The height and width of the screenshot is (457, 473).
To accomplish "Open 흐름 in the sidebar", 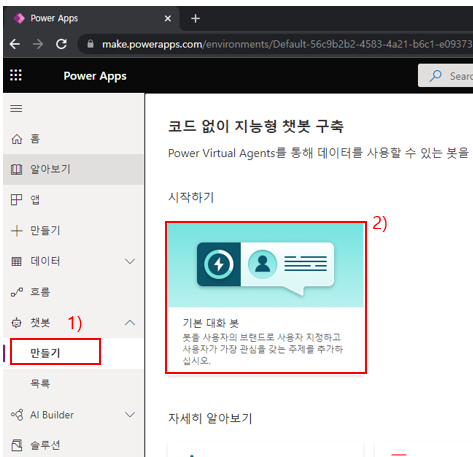I will click(x=73, y=292).
